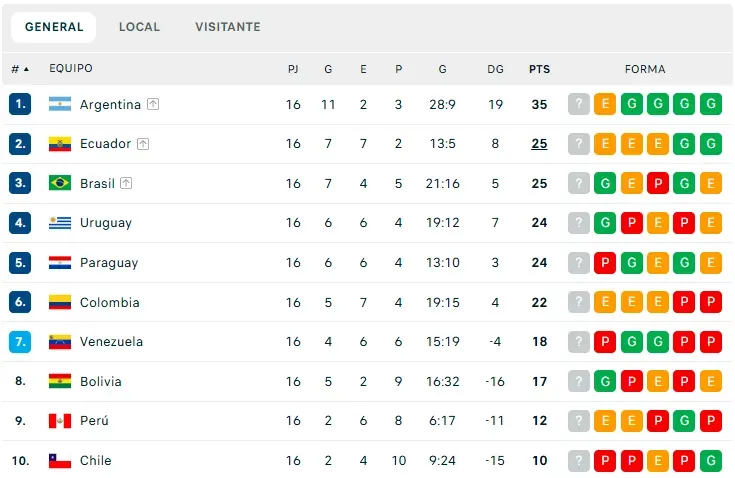Screen dimensions: 735x478
Task: Click Chile's last green G form badge
Action: pos(711,461)
